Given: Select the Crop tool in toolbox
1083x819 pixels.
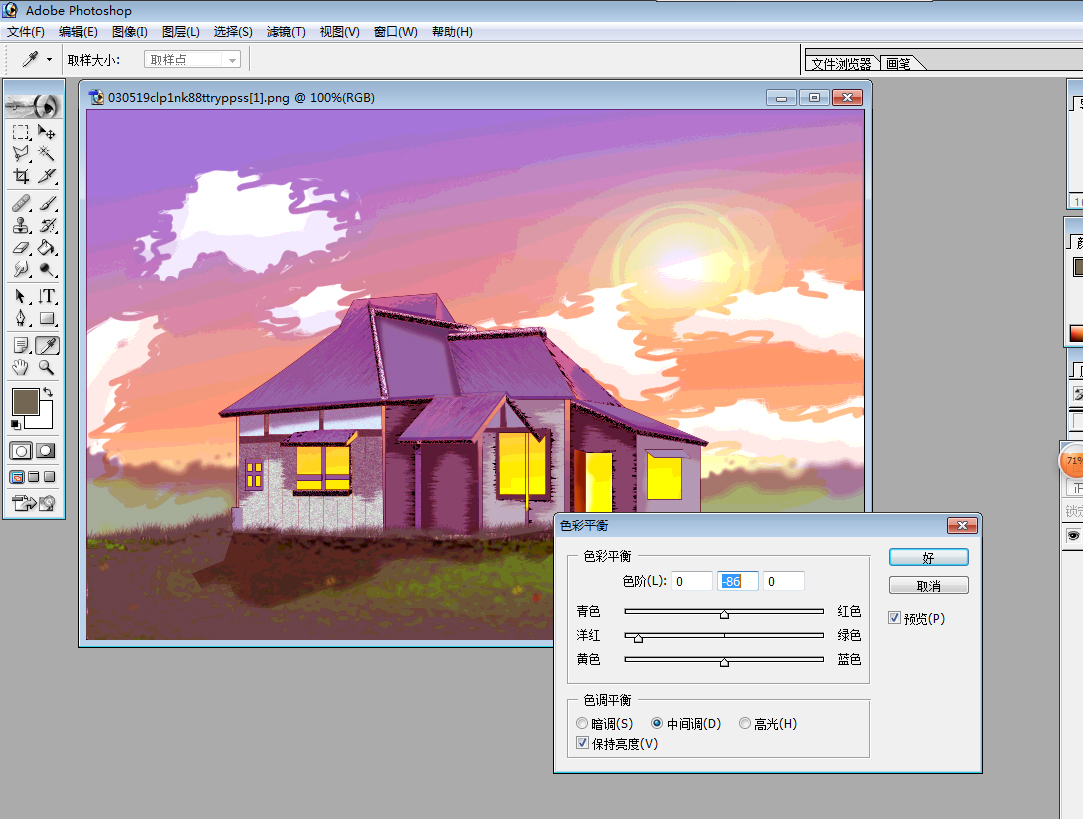Looking at the screenshot, I should click(21, 176).
